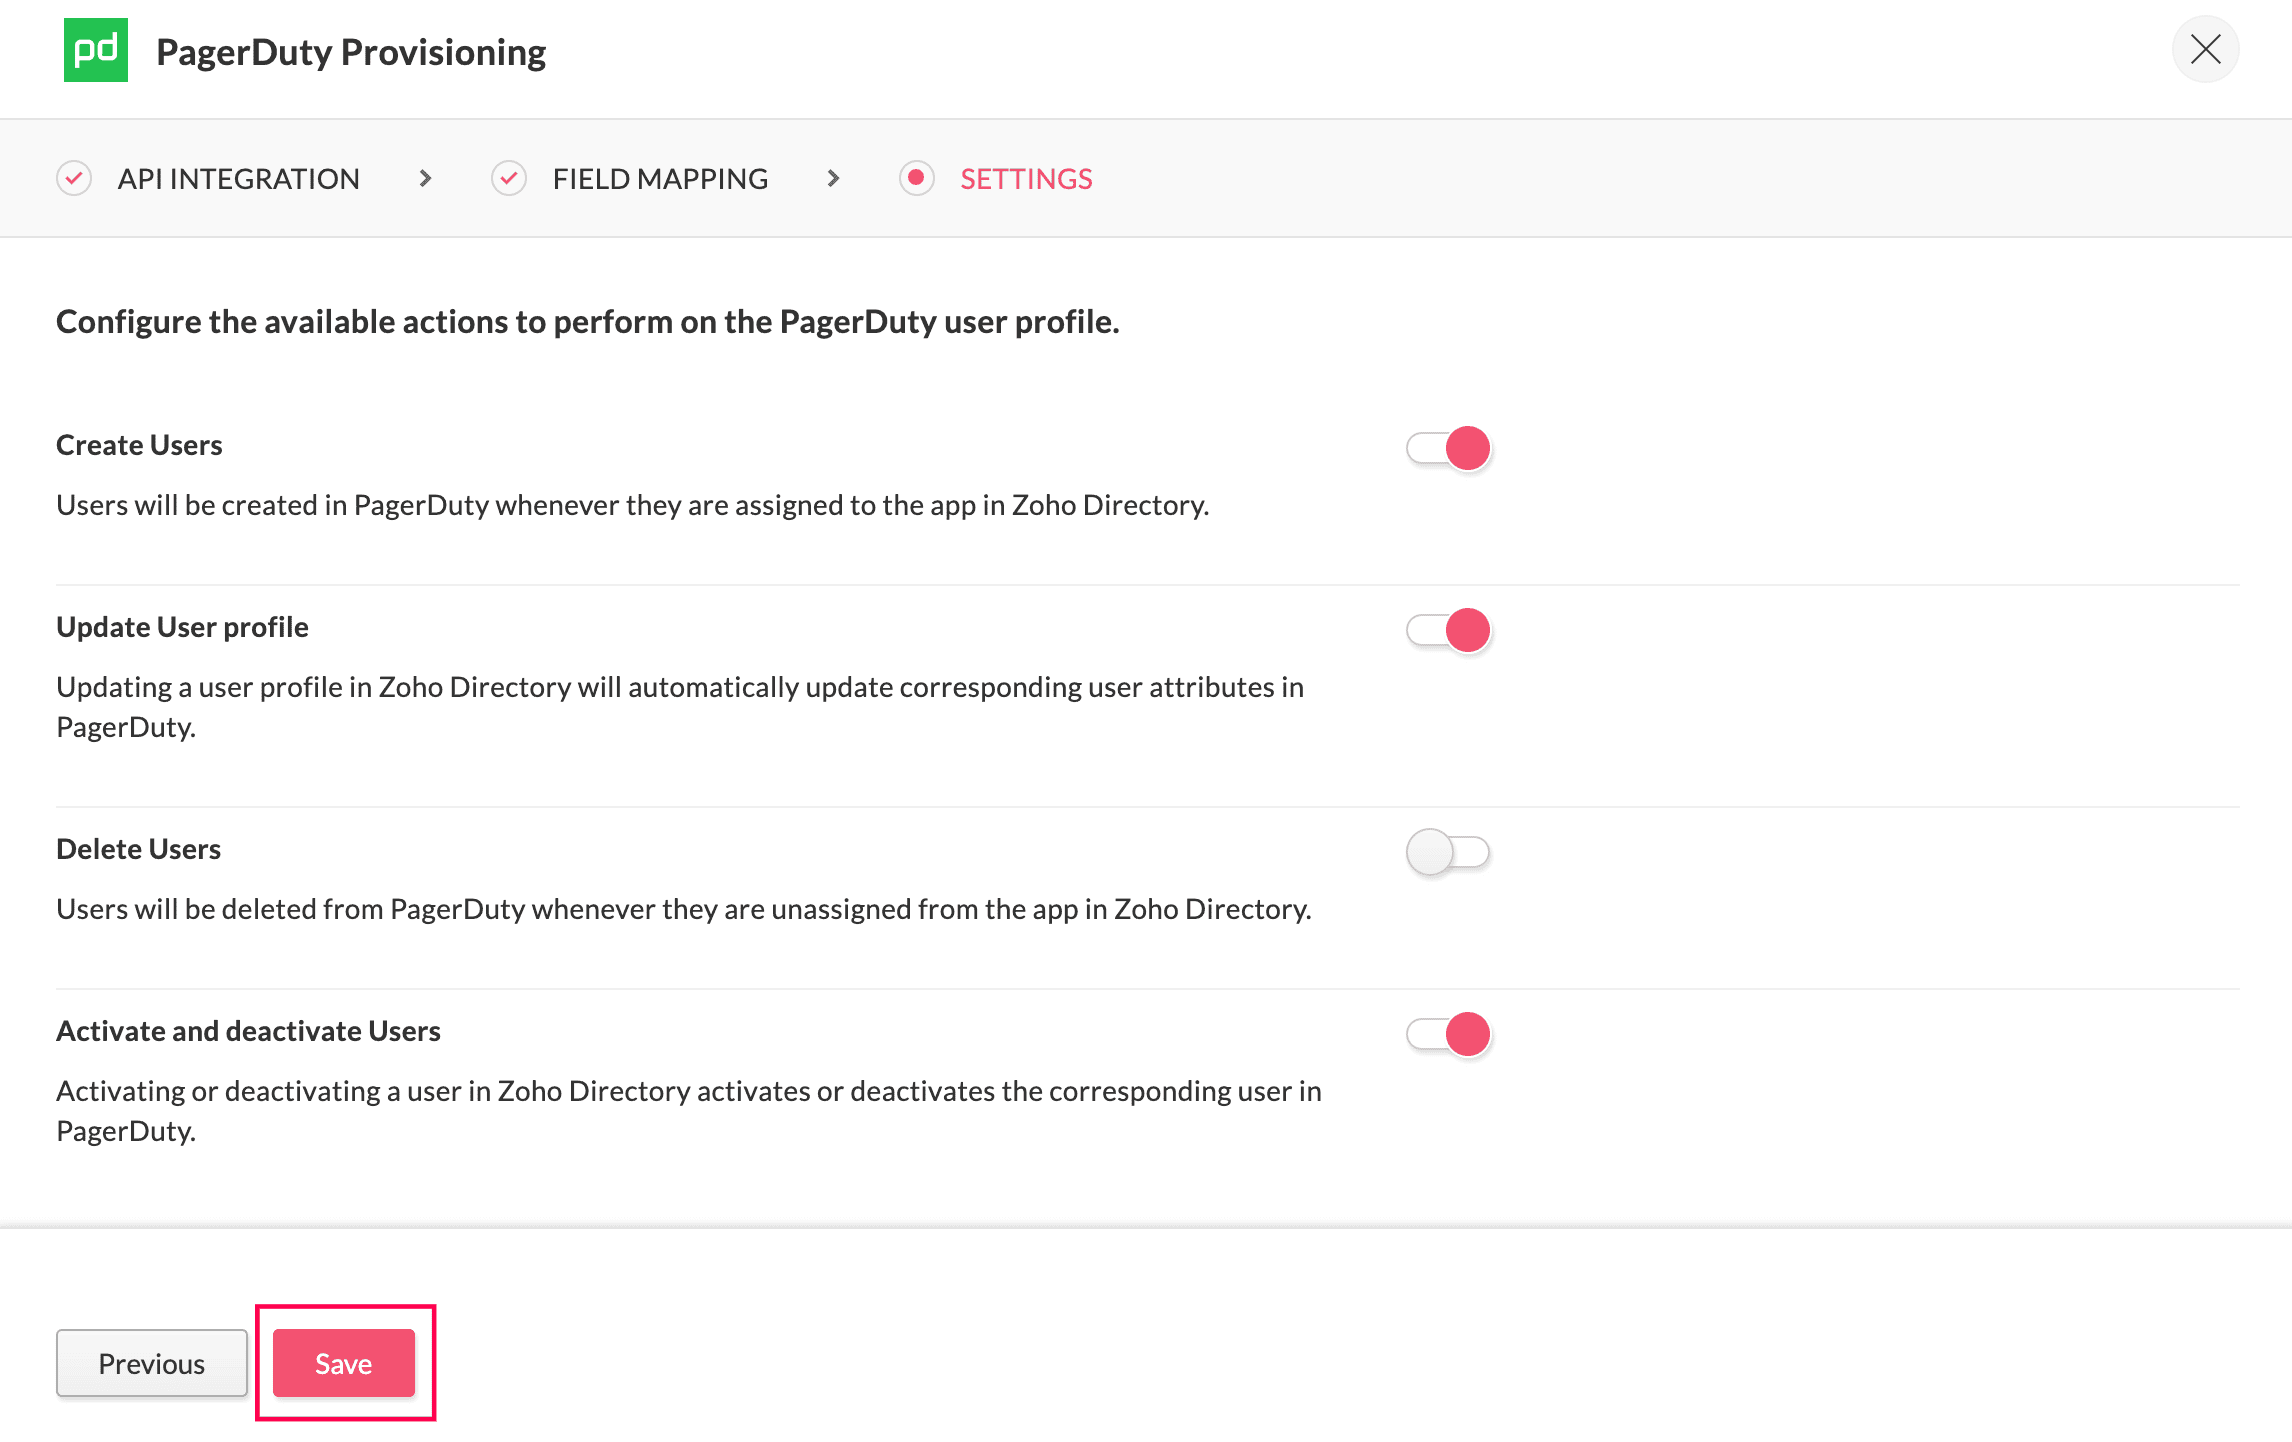The width and height of the screenshot is (2292, 1442).
Task: Switch off Activate and deactivate Users
Action: [1448, 1034]
